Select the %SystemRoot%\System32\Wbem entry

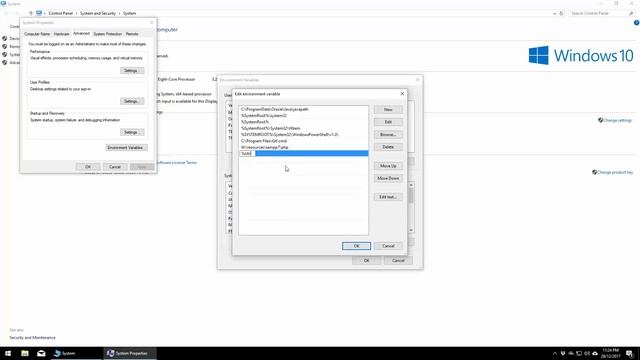tap(303, 128)
